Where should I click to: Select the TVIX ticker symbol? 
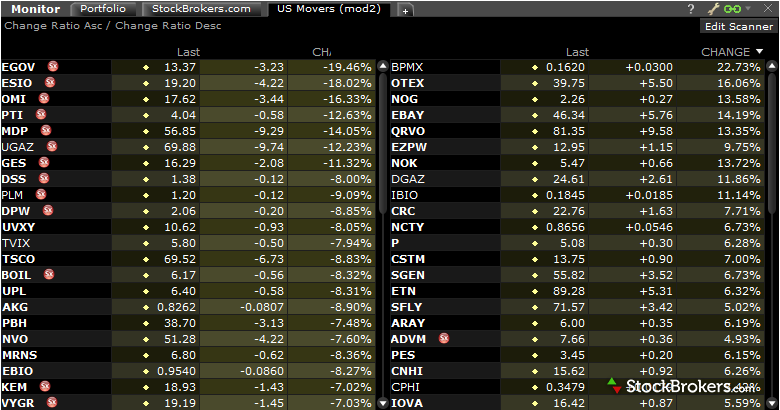pyautogui.click(x=16, y=243)
